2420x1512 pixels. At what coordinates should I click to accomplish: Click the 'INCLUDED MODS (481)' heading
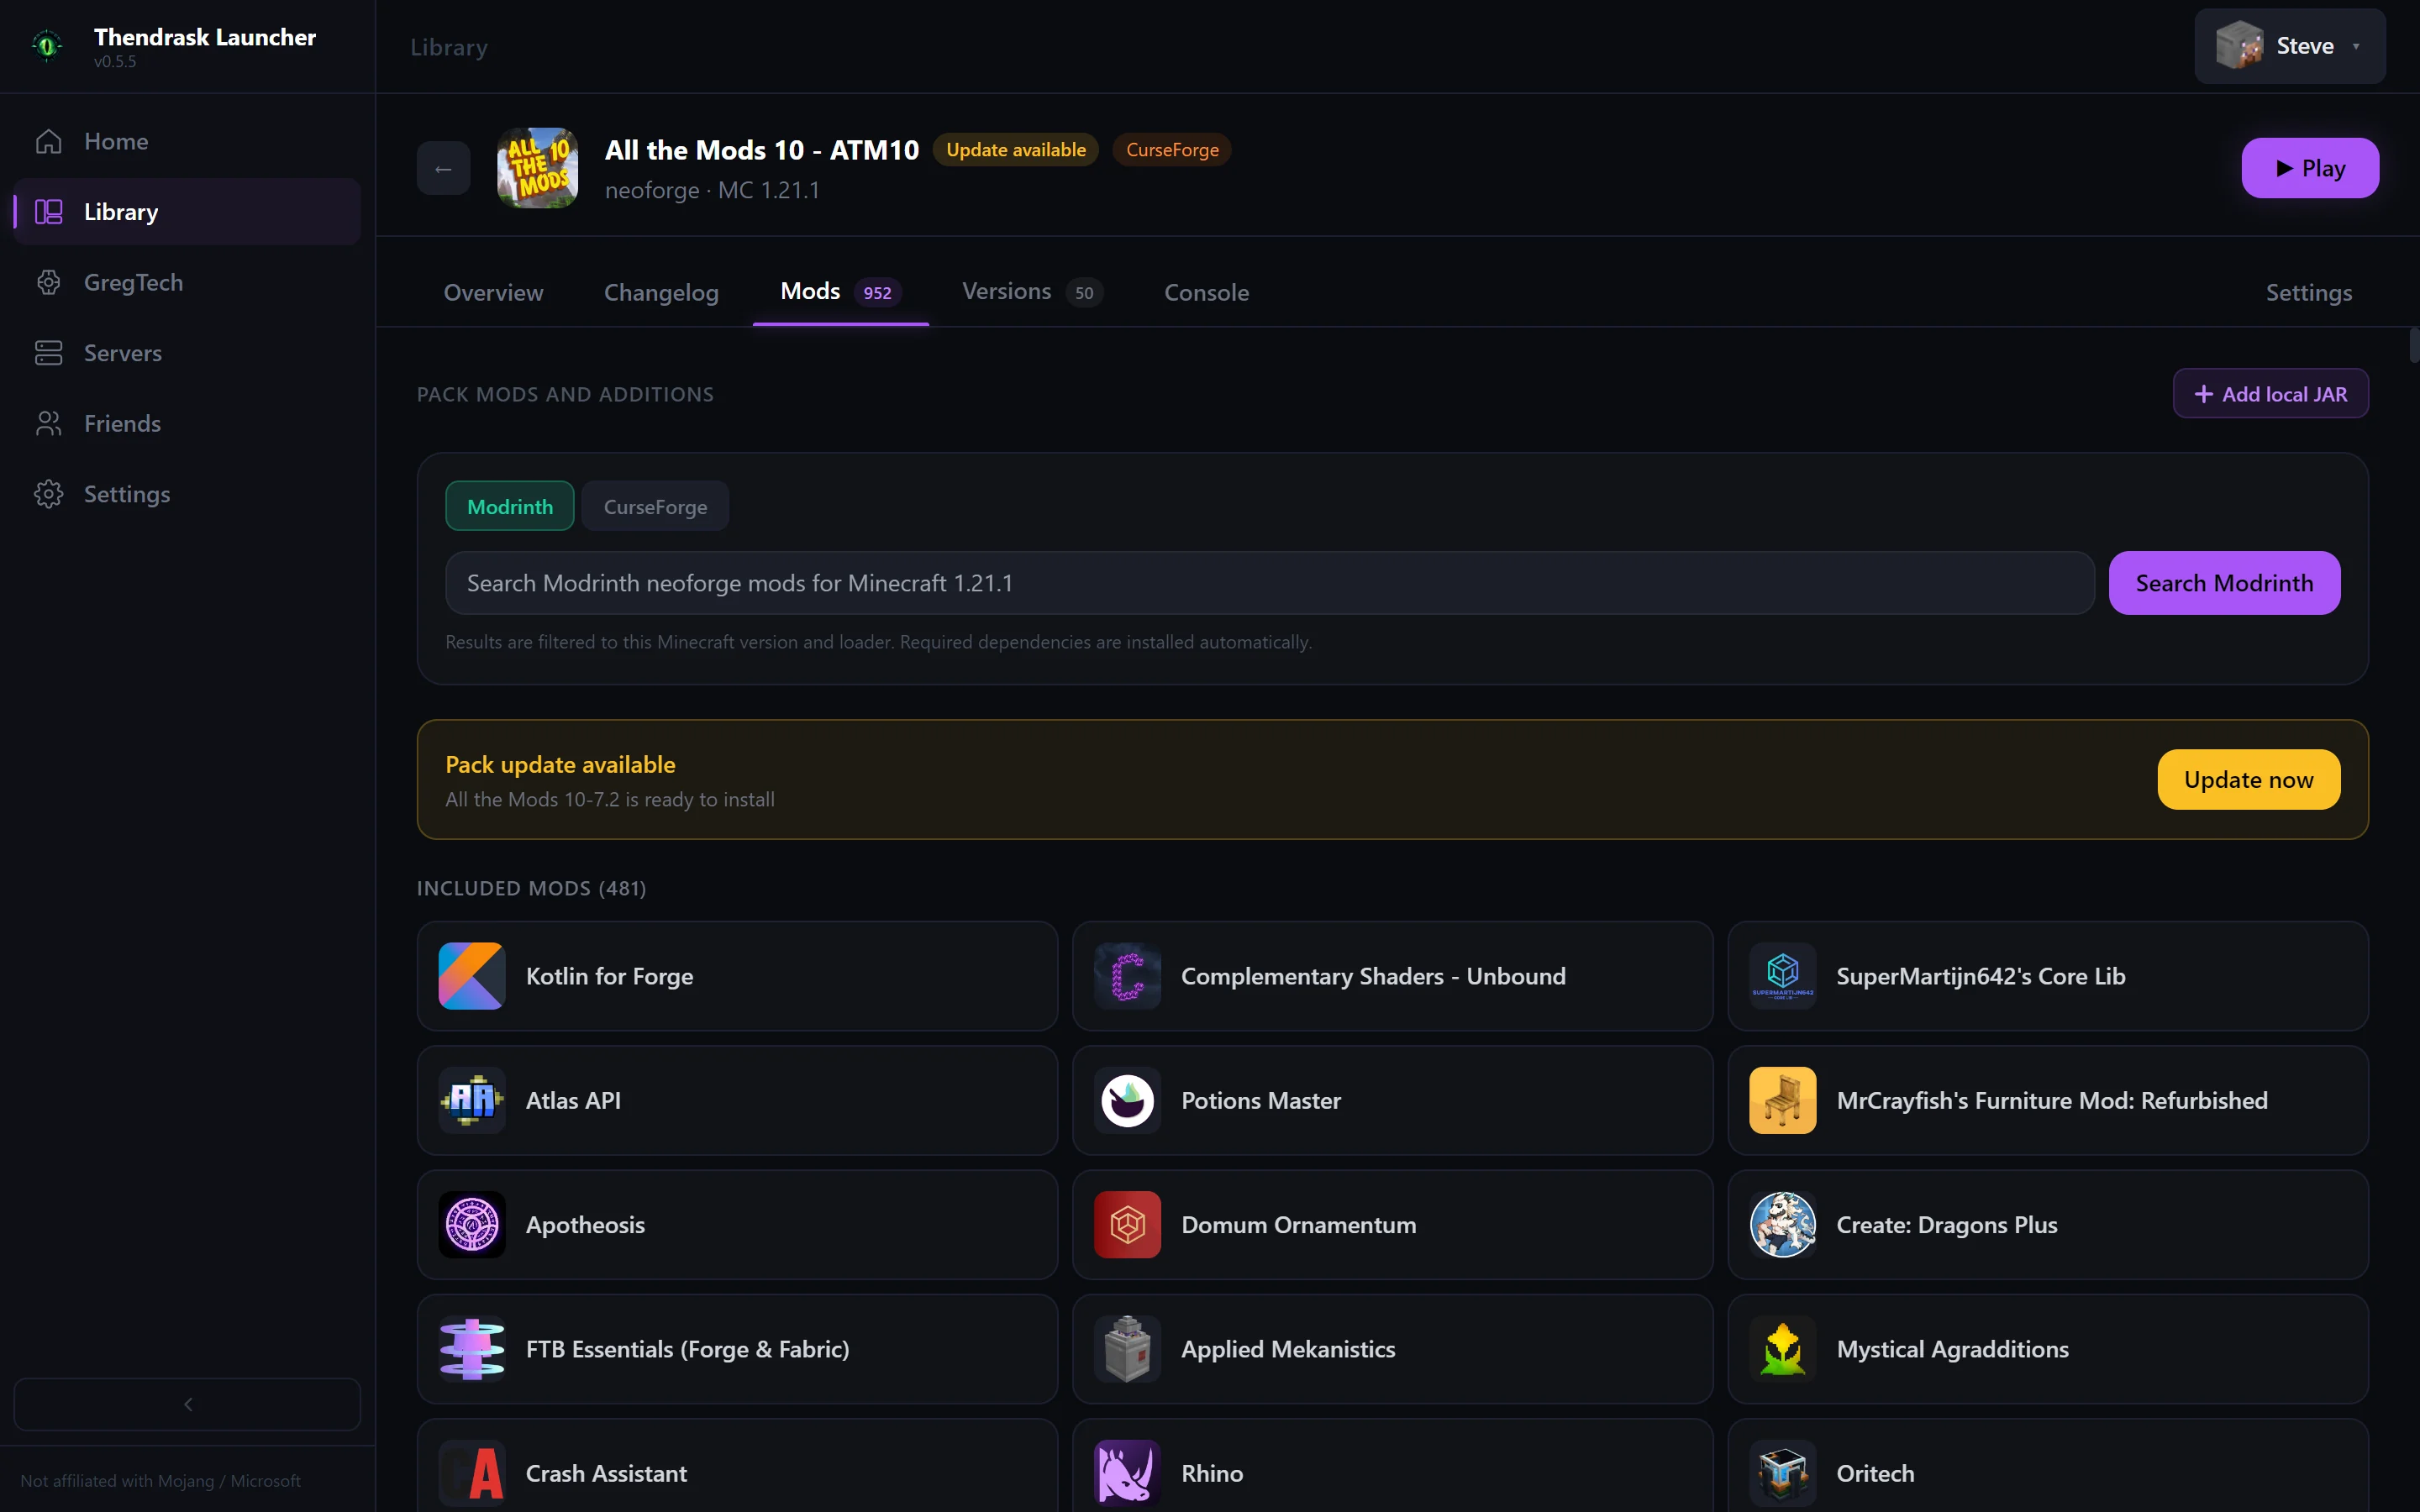531,888
